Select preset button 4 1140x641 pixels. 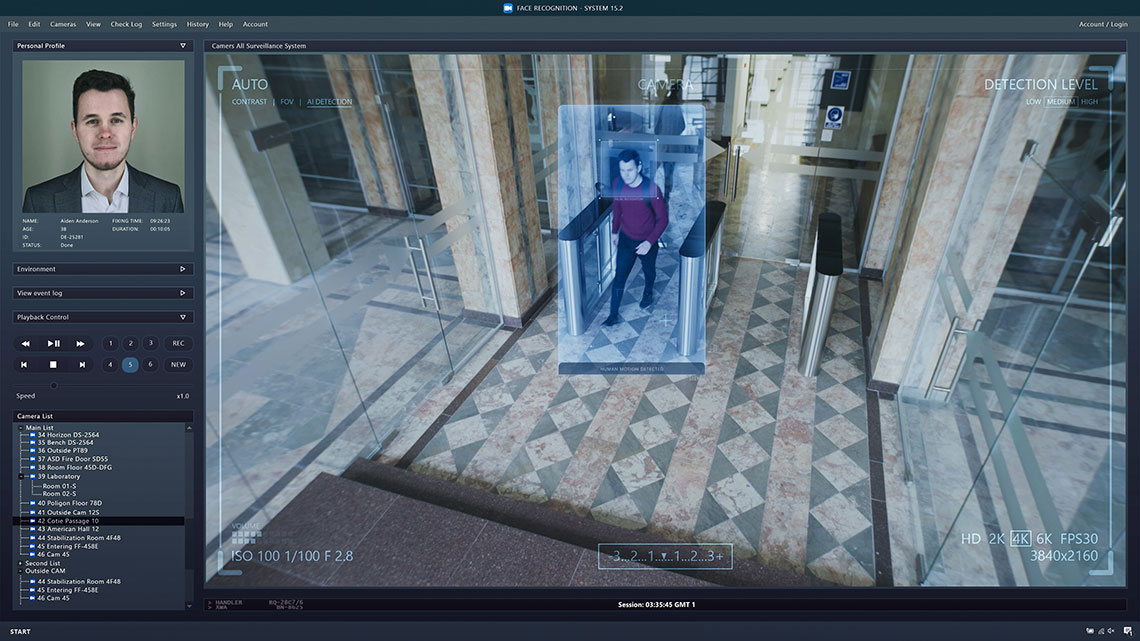[110, 364]
